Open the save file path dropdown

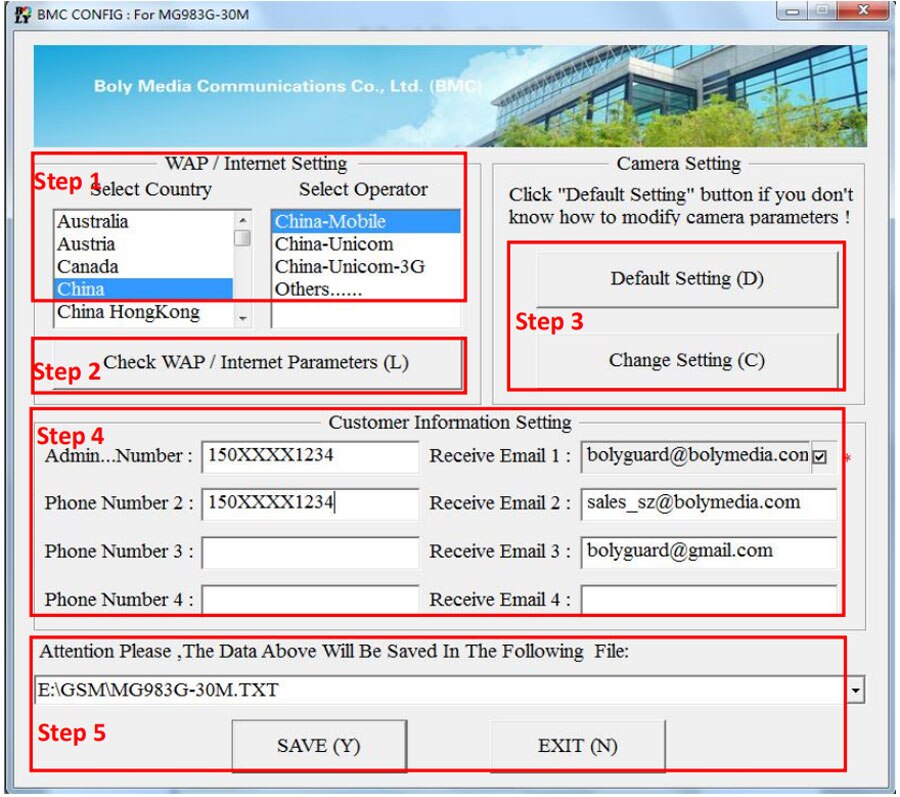(856, 690)
